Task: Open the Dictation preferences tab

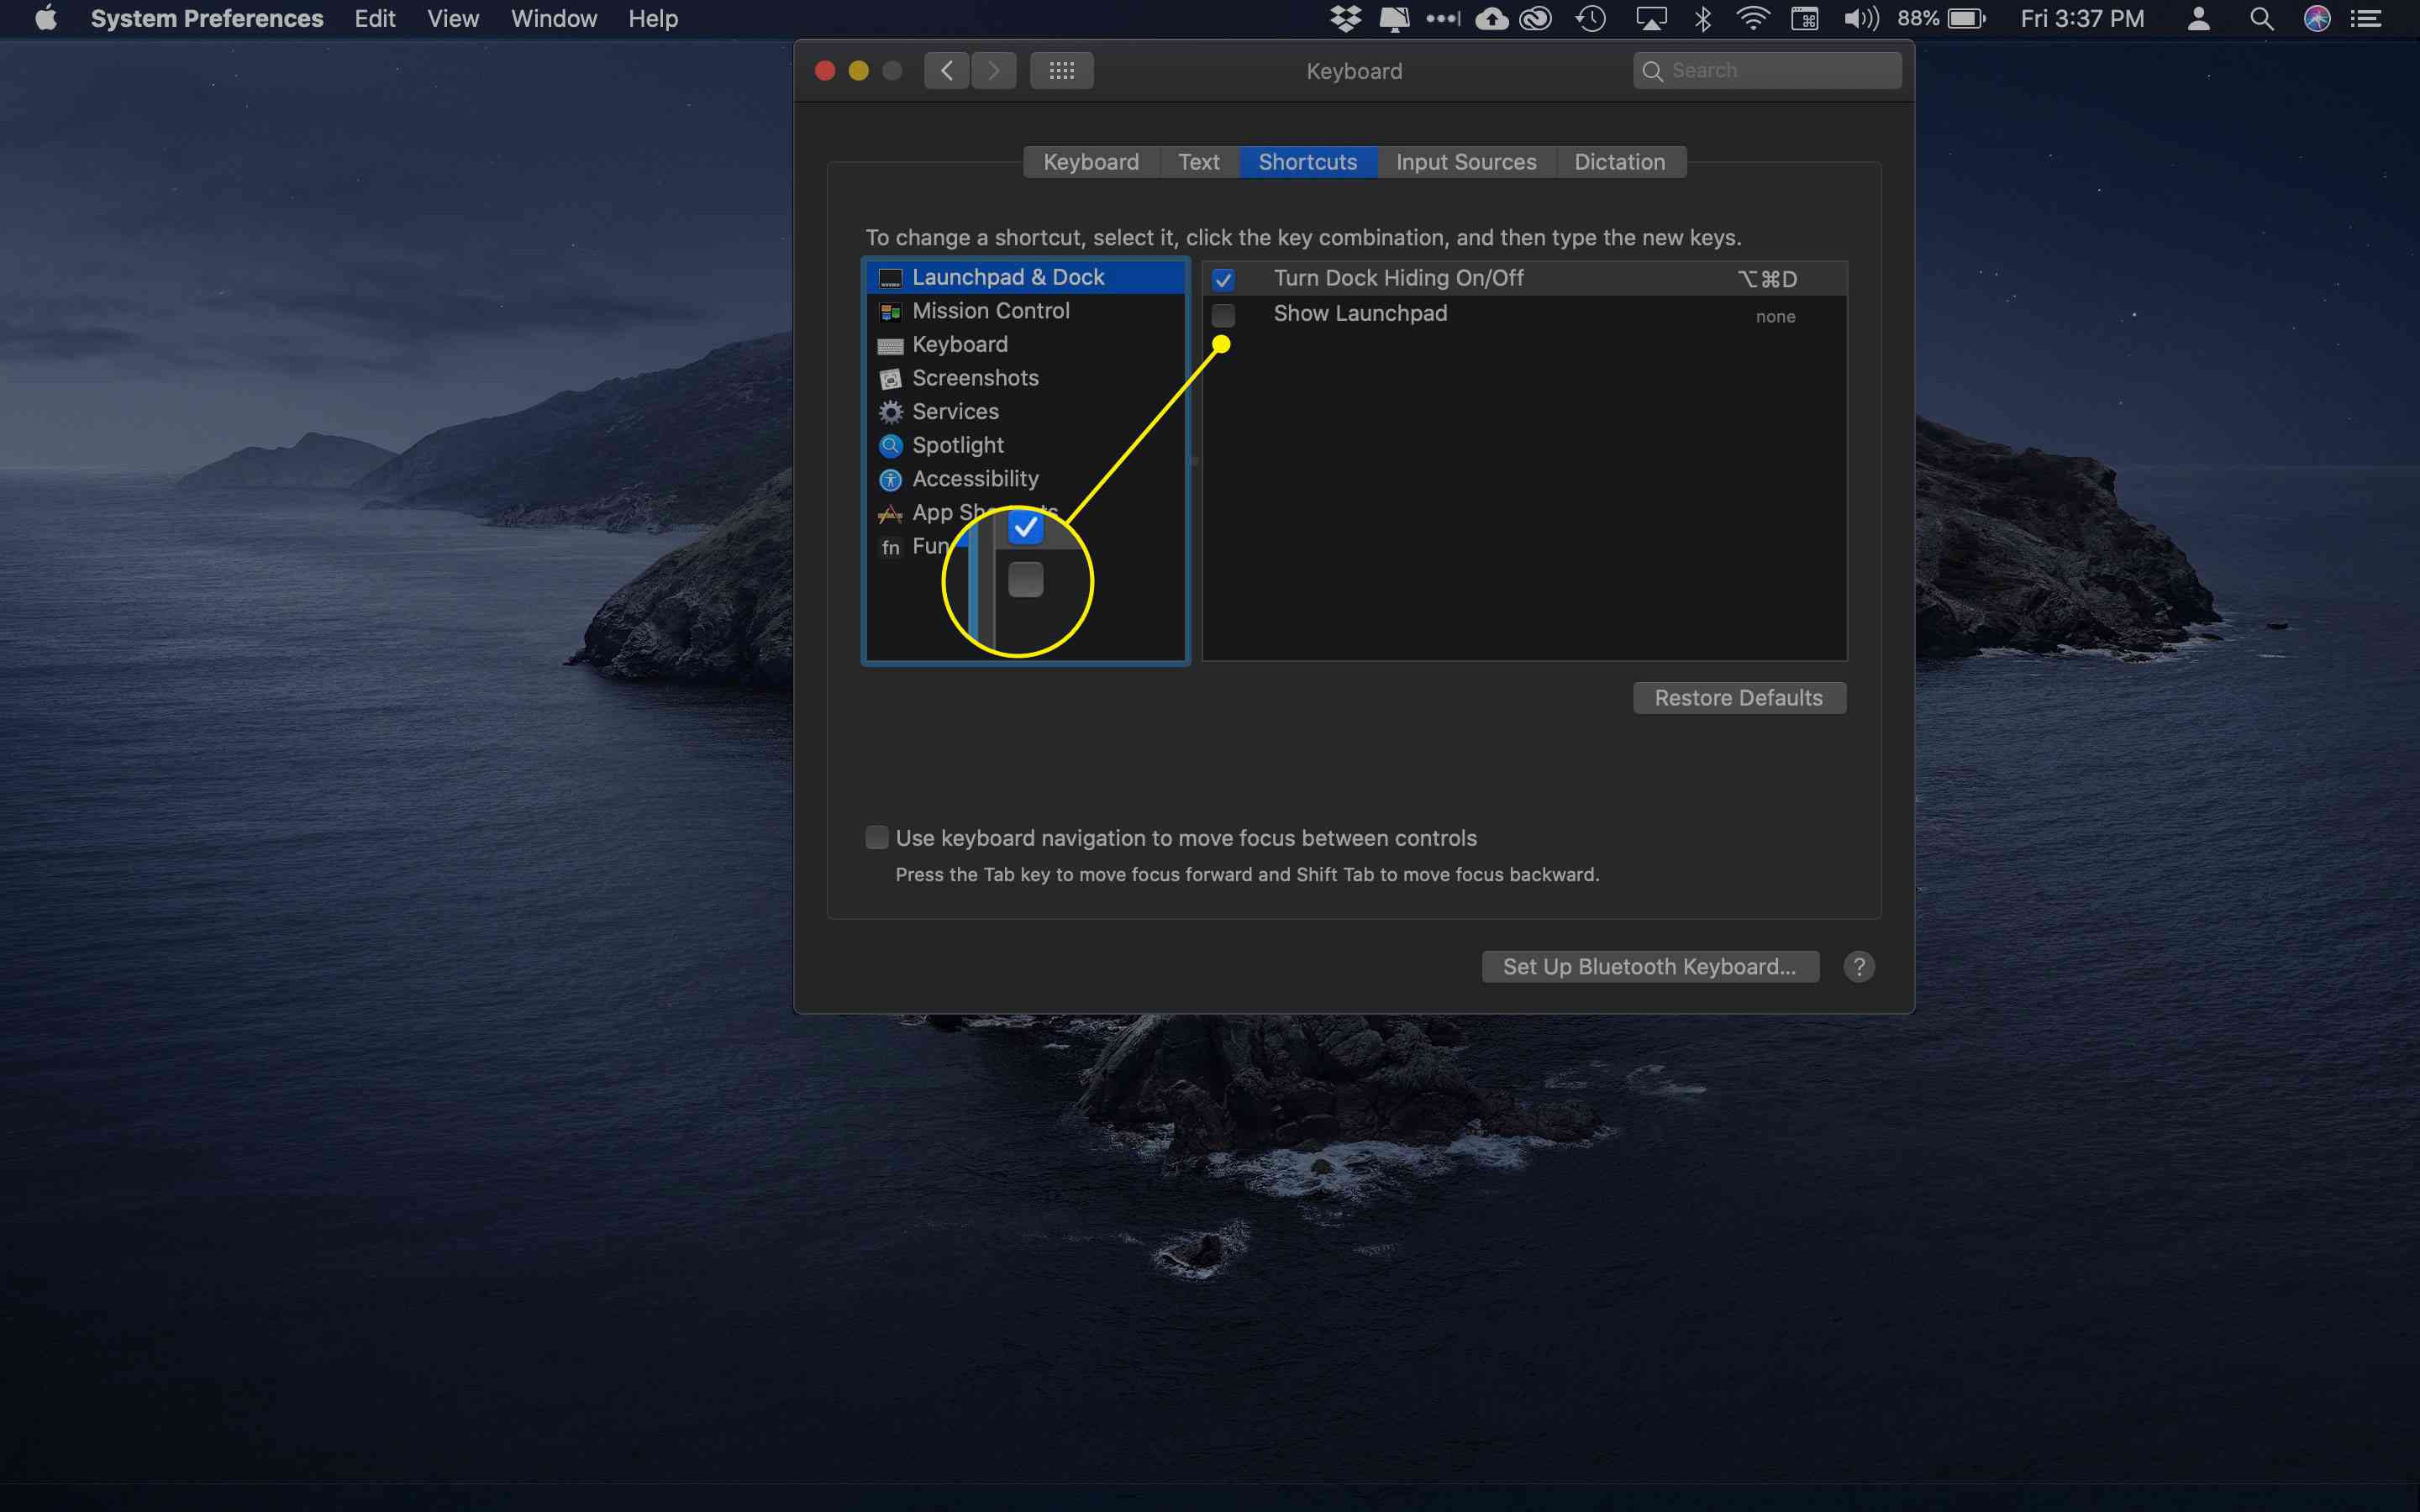Action: tap(1615, 162)
